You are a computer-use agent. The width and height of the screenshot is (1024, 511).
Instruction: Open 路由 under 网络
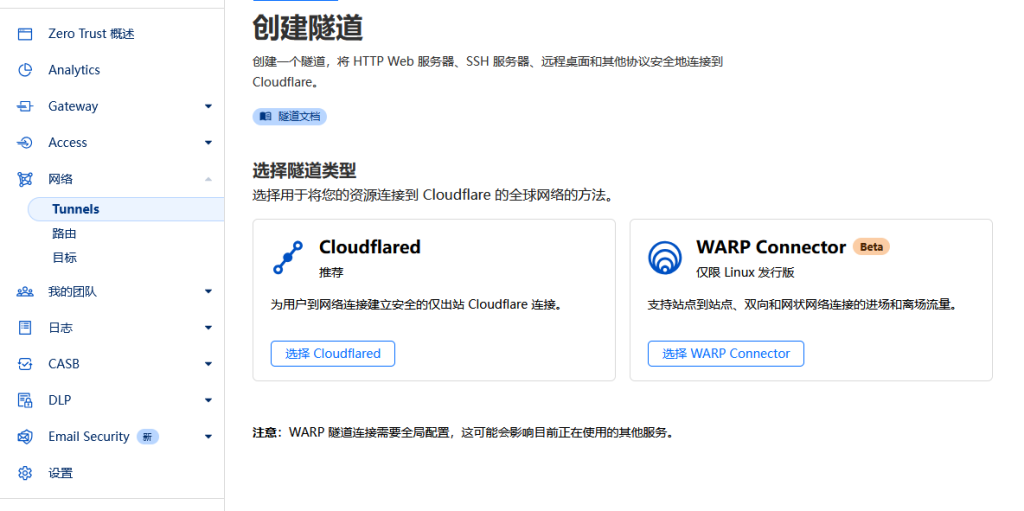point(65,233)
